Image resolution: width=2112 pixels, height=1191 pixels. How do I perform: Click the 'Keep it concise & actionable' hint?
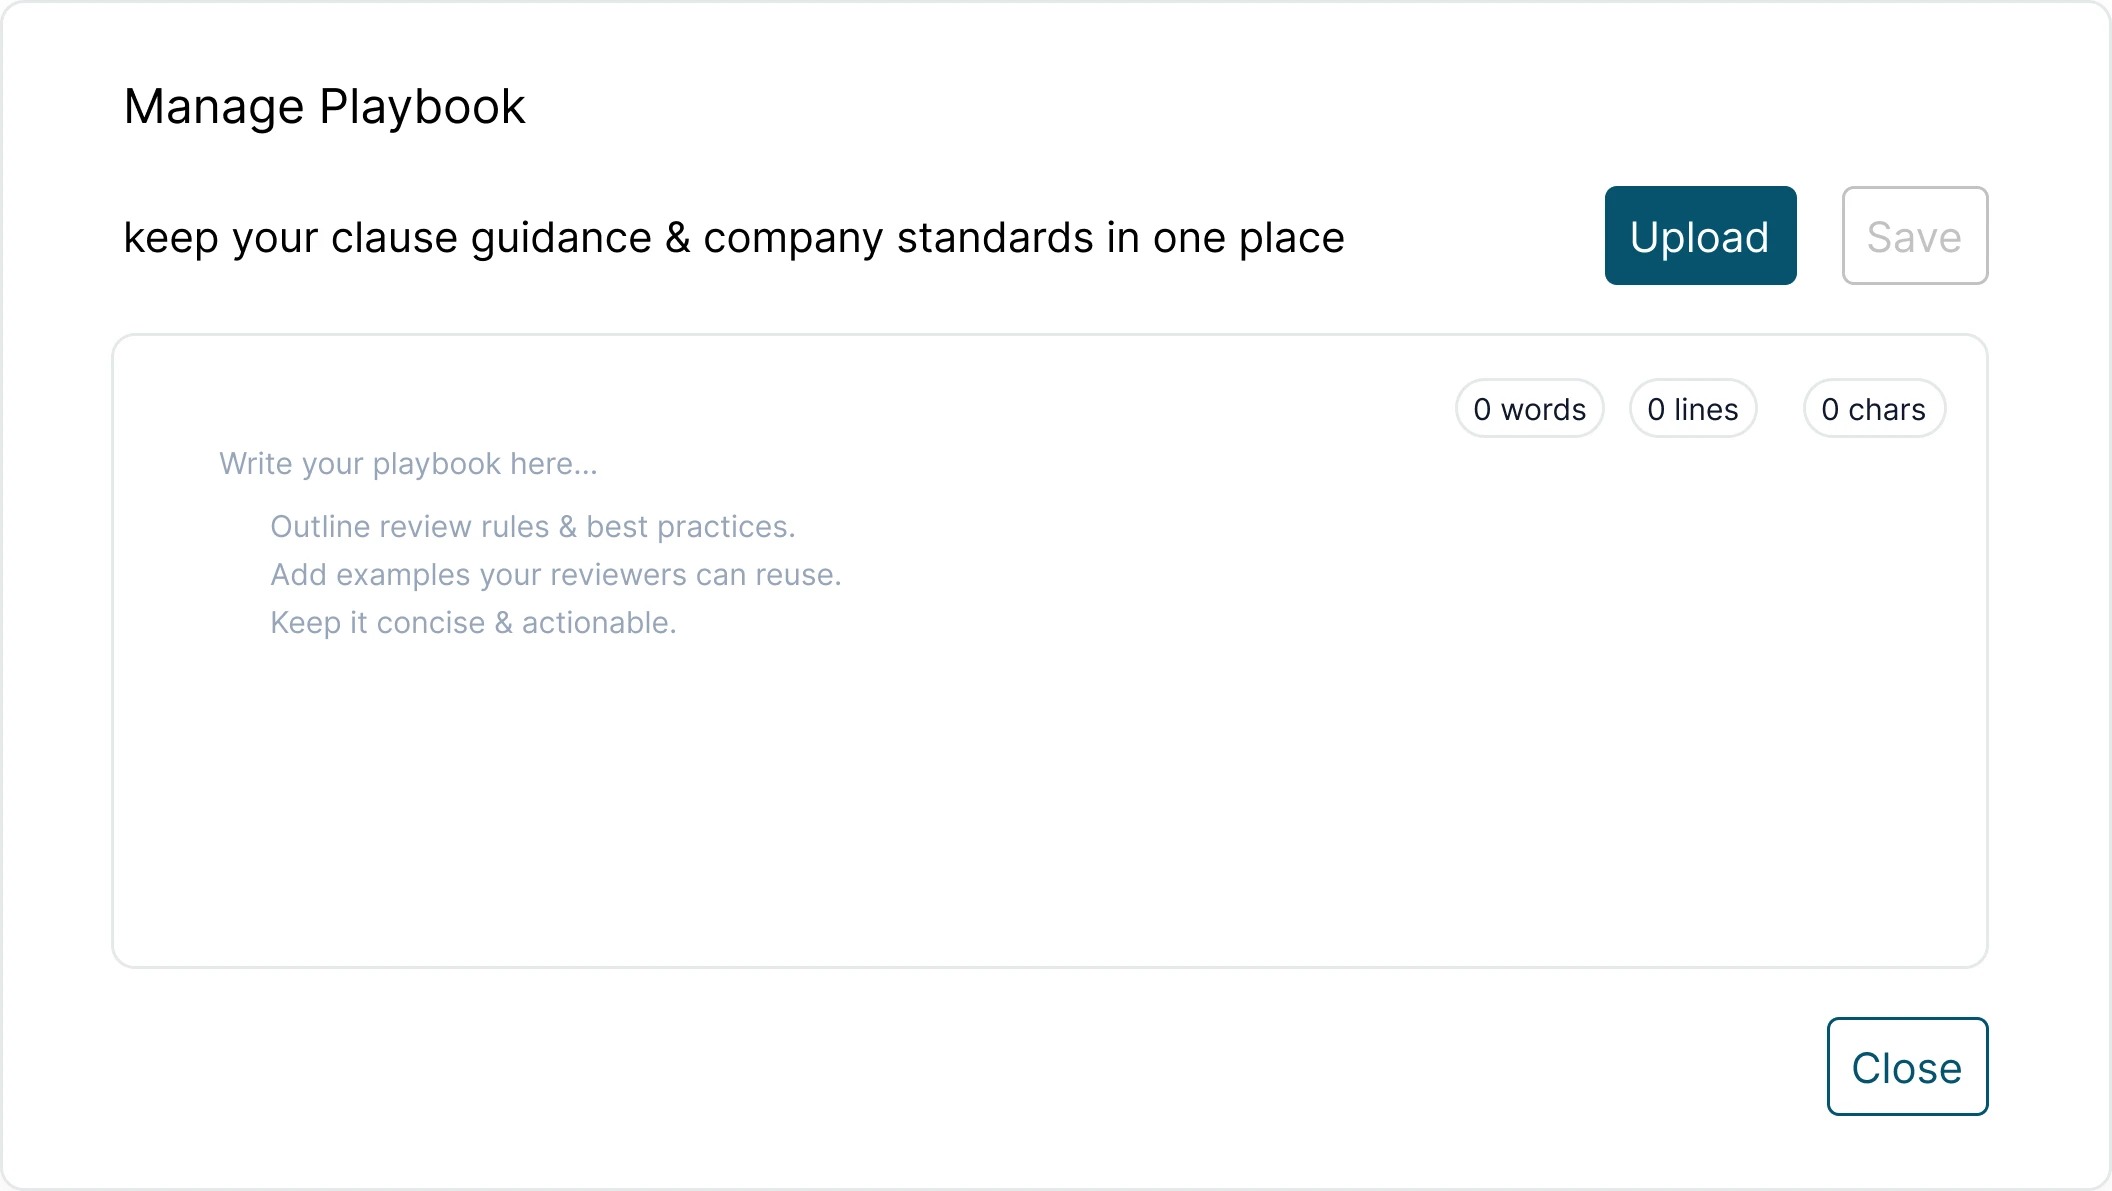[473, 623]
